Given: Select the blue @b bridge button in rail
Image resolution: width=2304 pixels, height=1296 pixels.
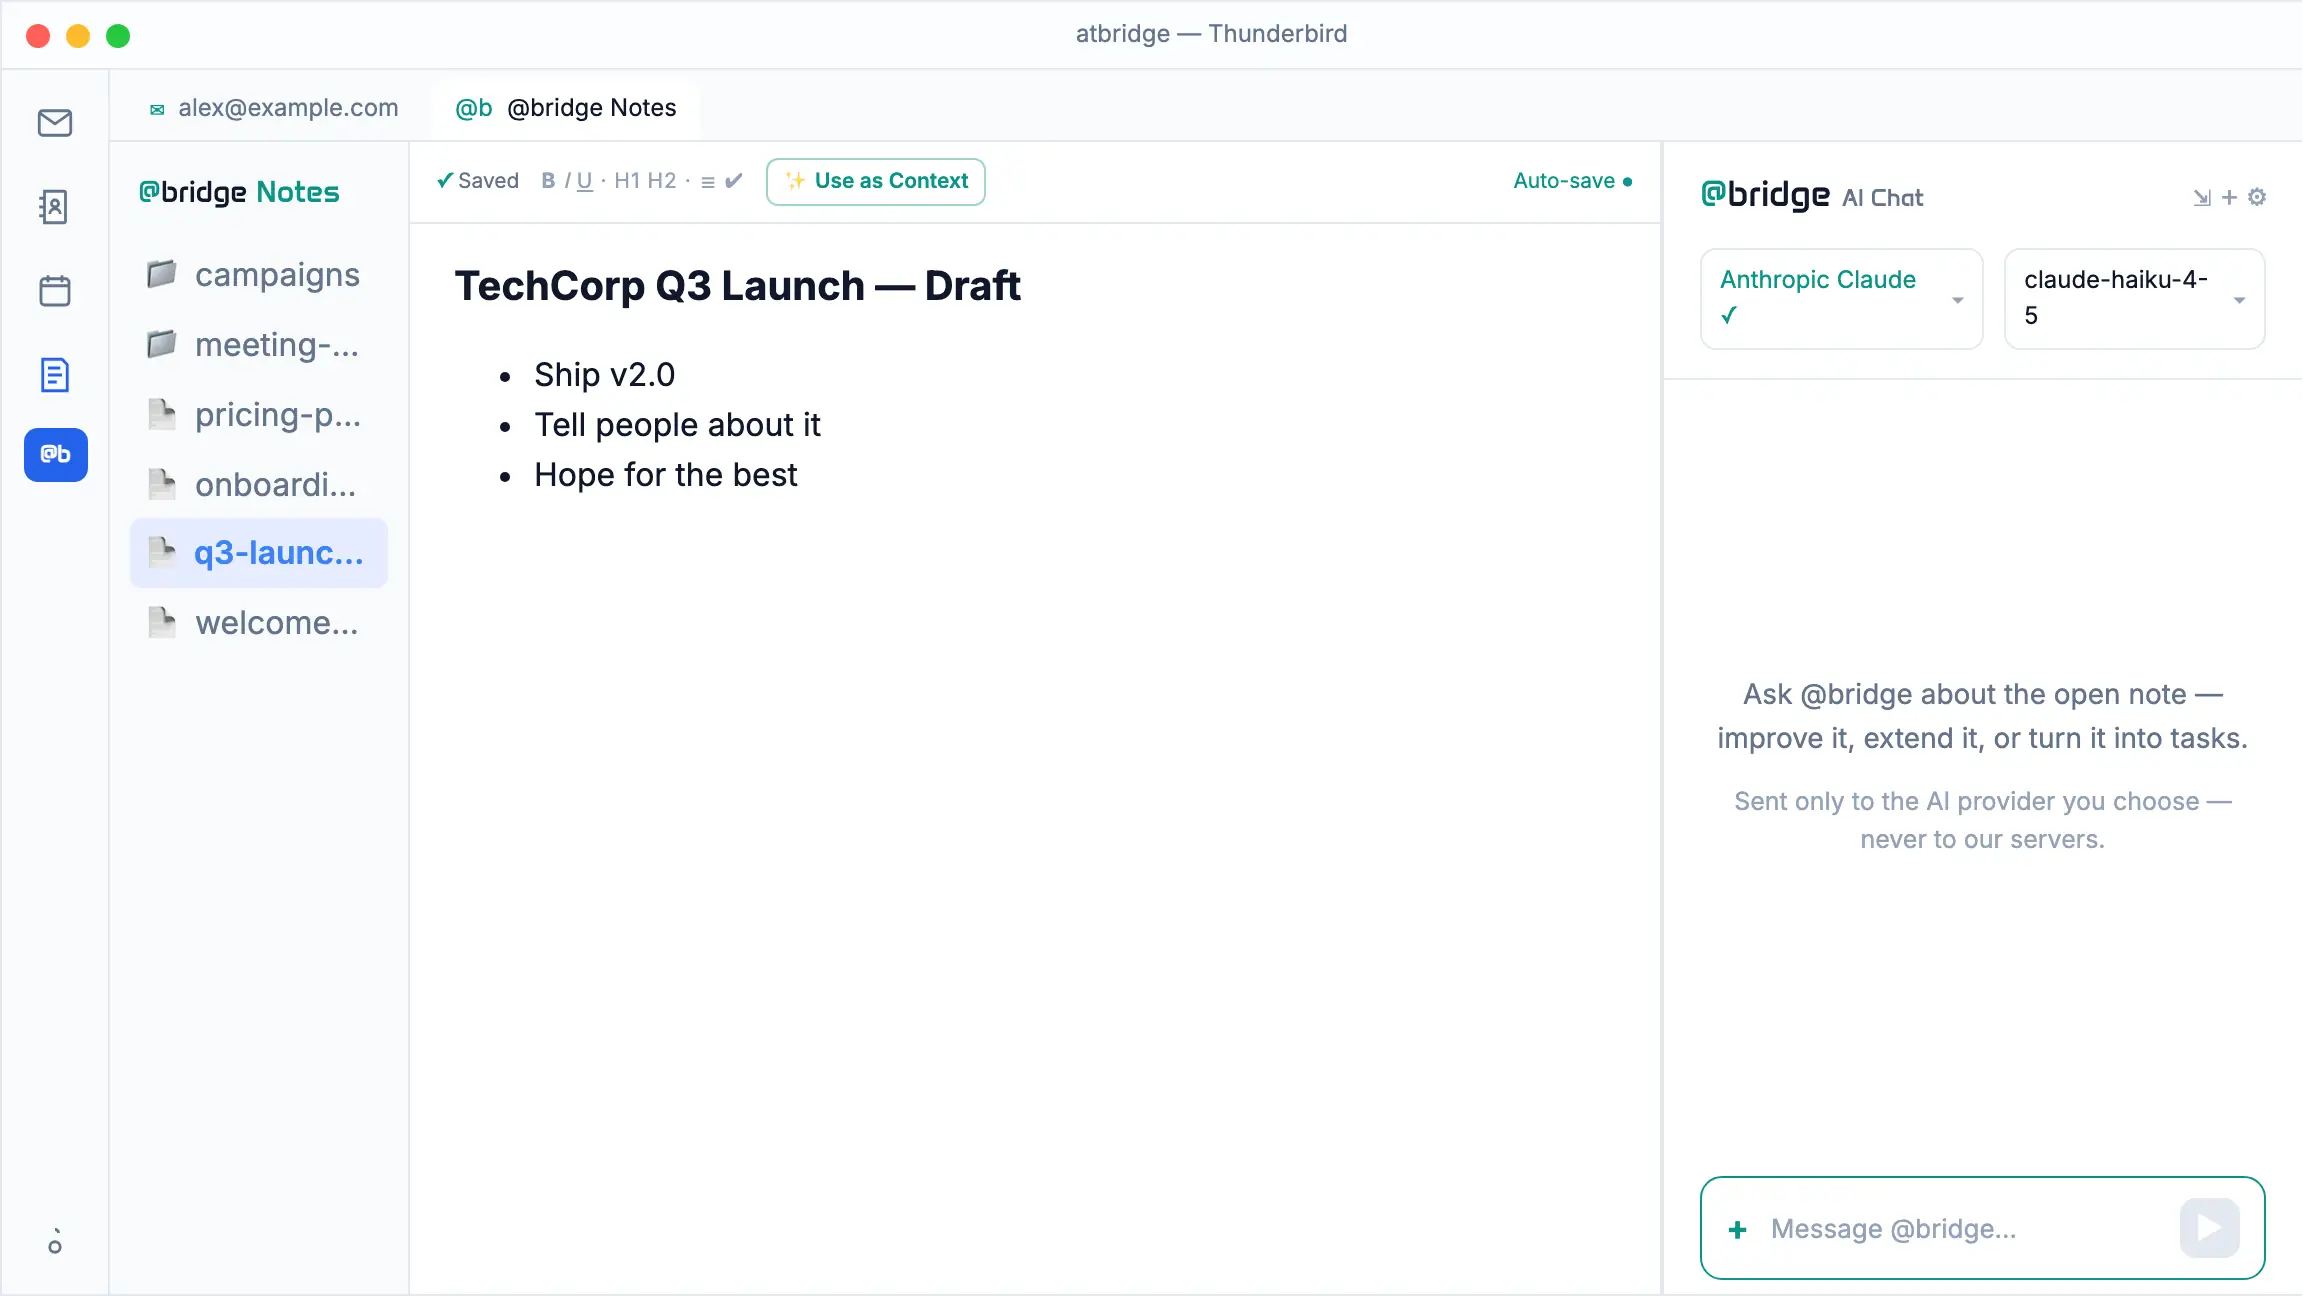Looking at the screenshot, I should pyautogui.click(x=56, y=455).
